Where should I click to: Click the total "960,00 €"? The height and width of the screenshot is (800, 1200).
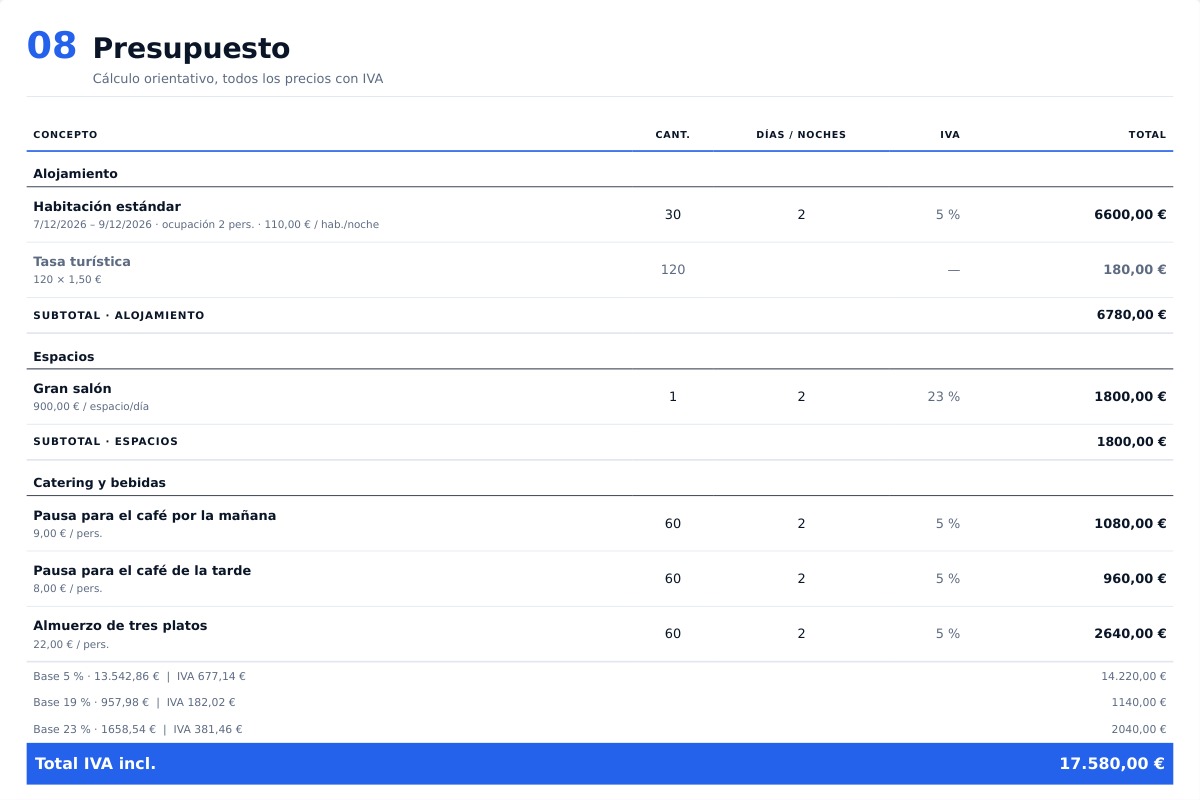[1135, 579]
